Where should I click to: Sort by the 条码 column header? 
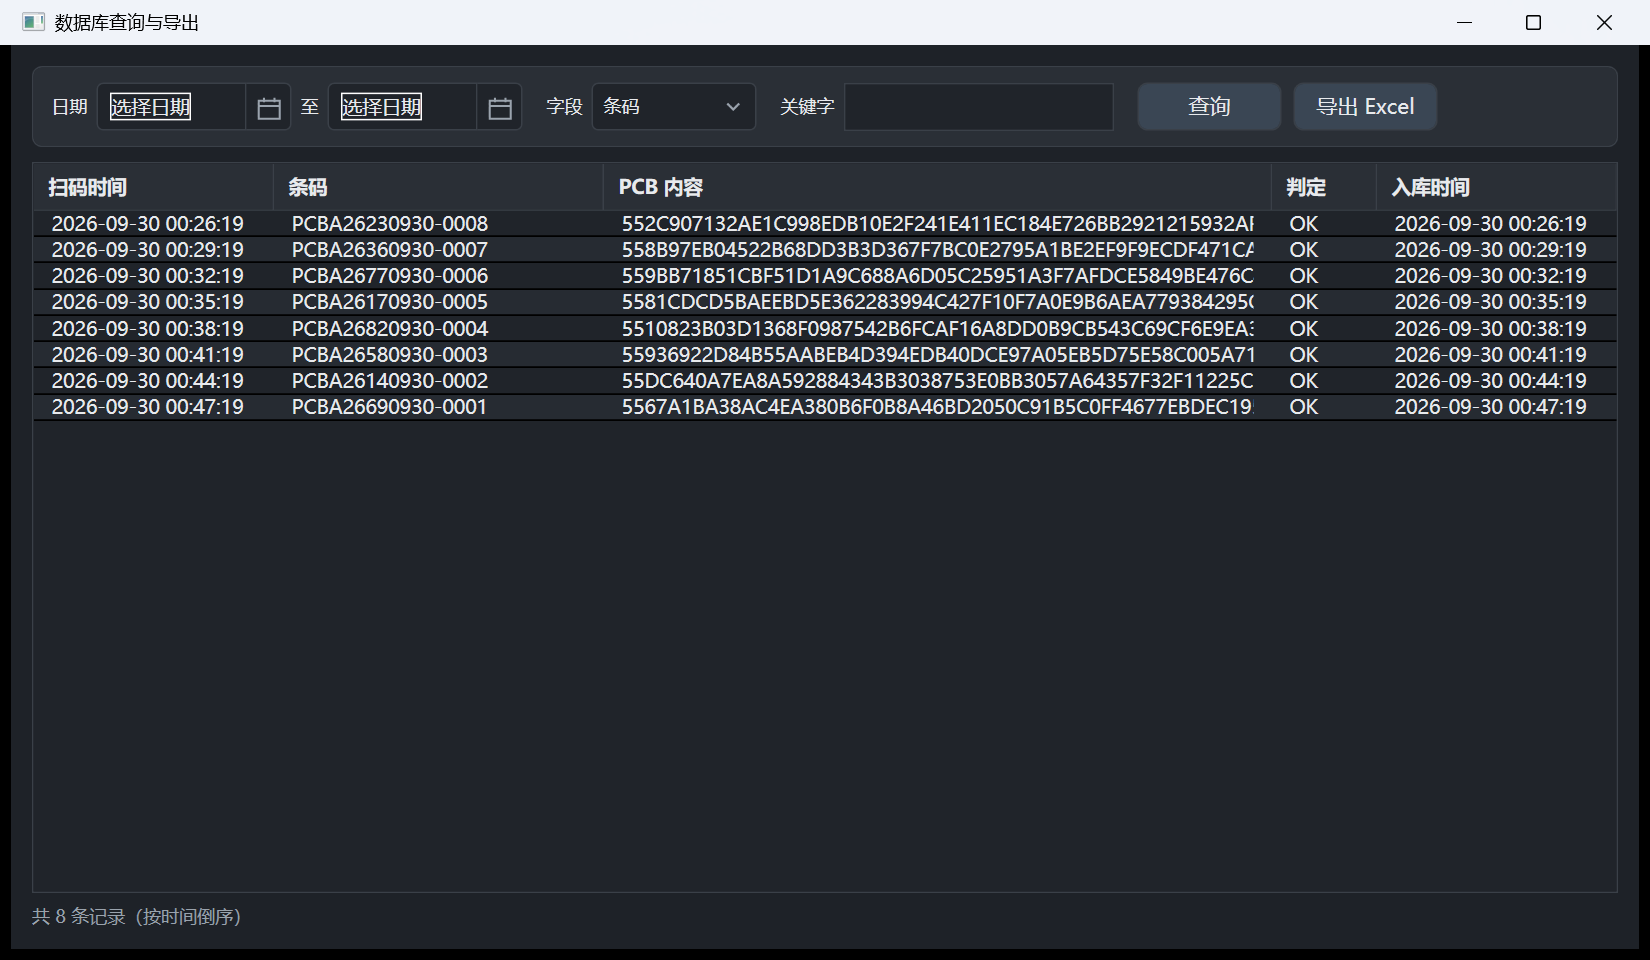click(x=438, y=187)
